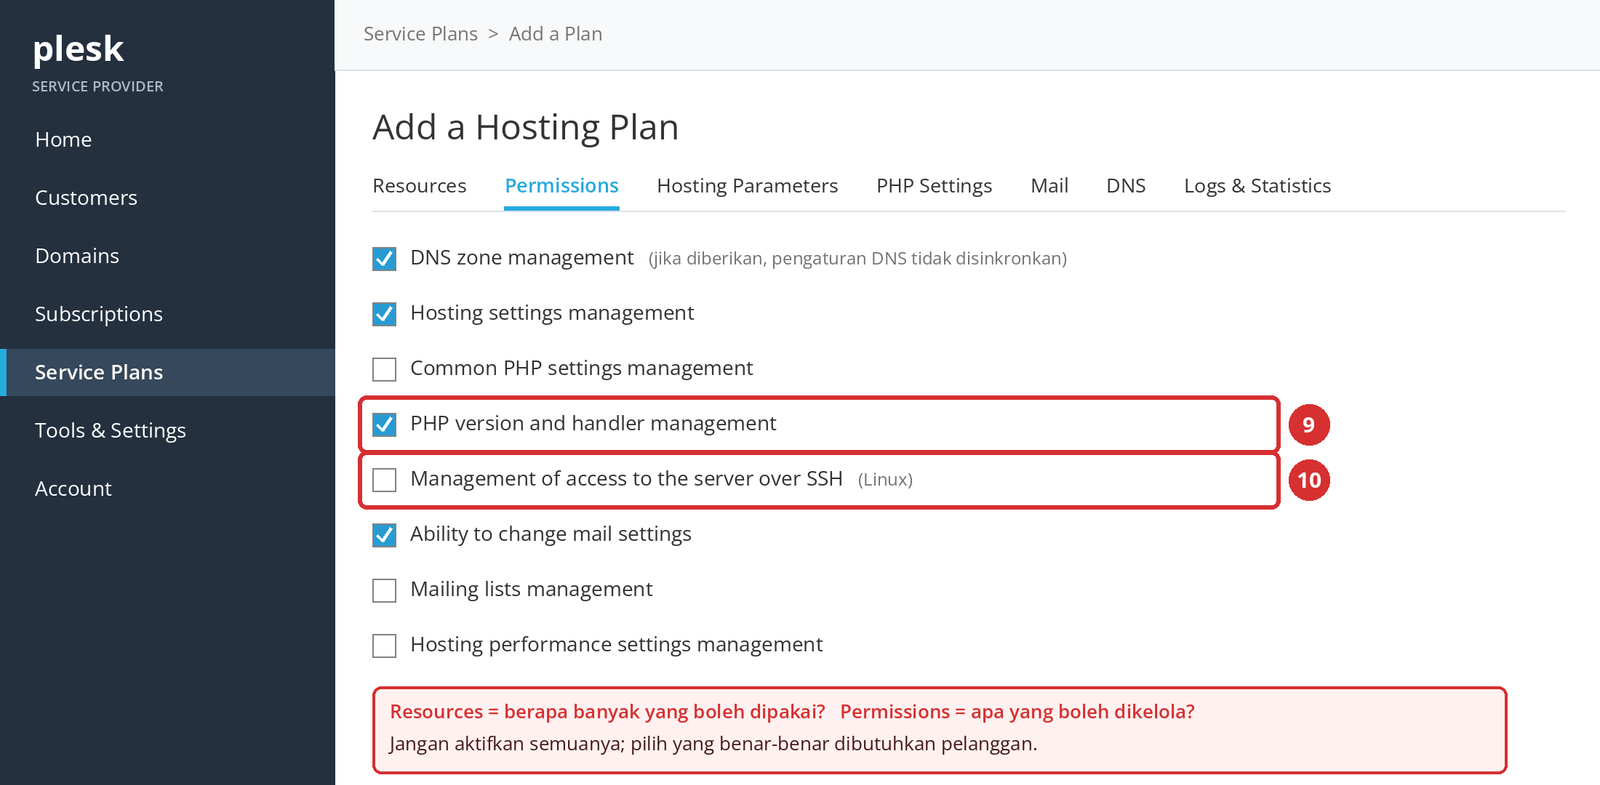Enable SSH server access management checkbox
1600x785 pixels.
click(384, 480)
